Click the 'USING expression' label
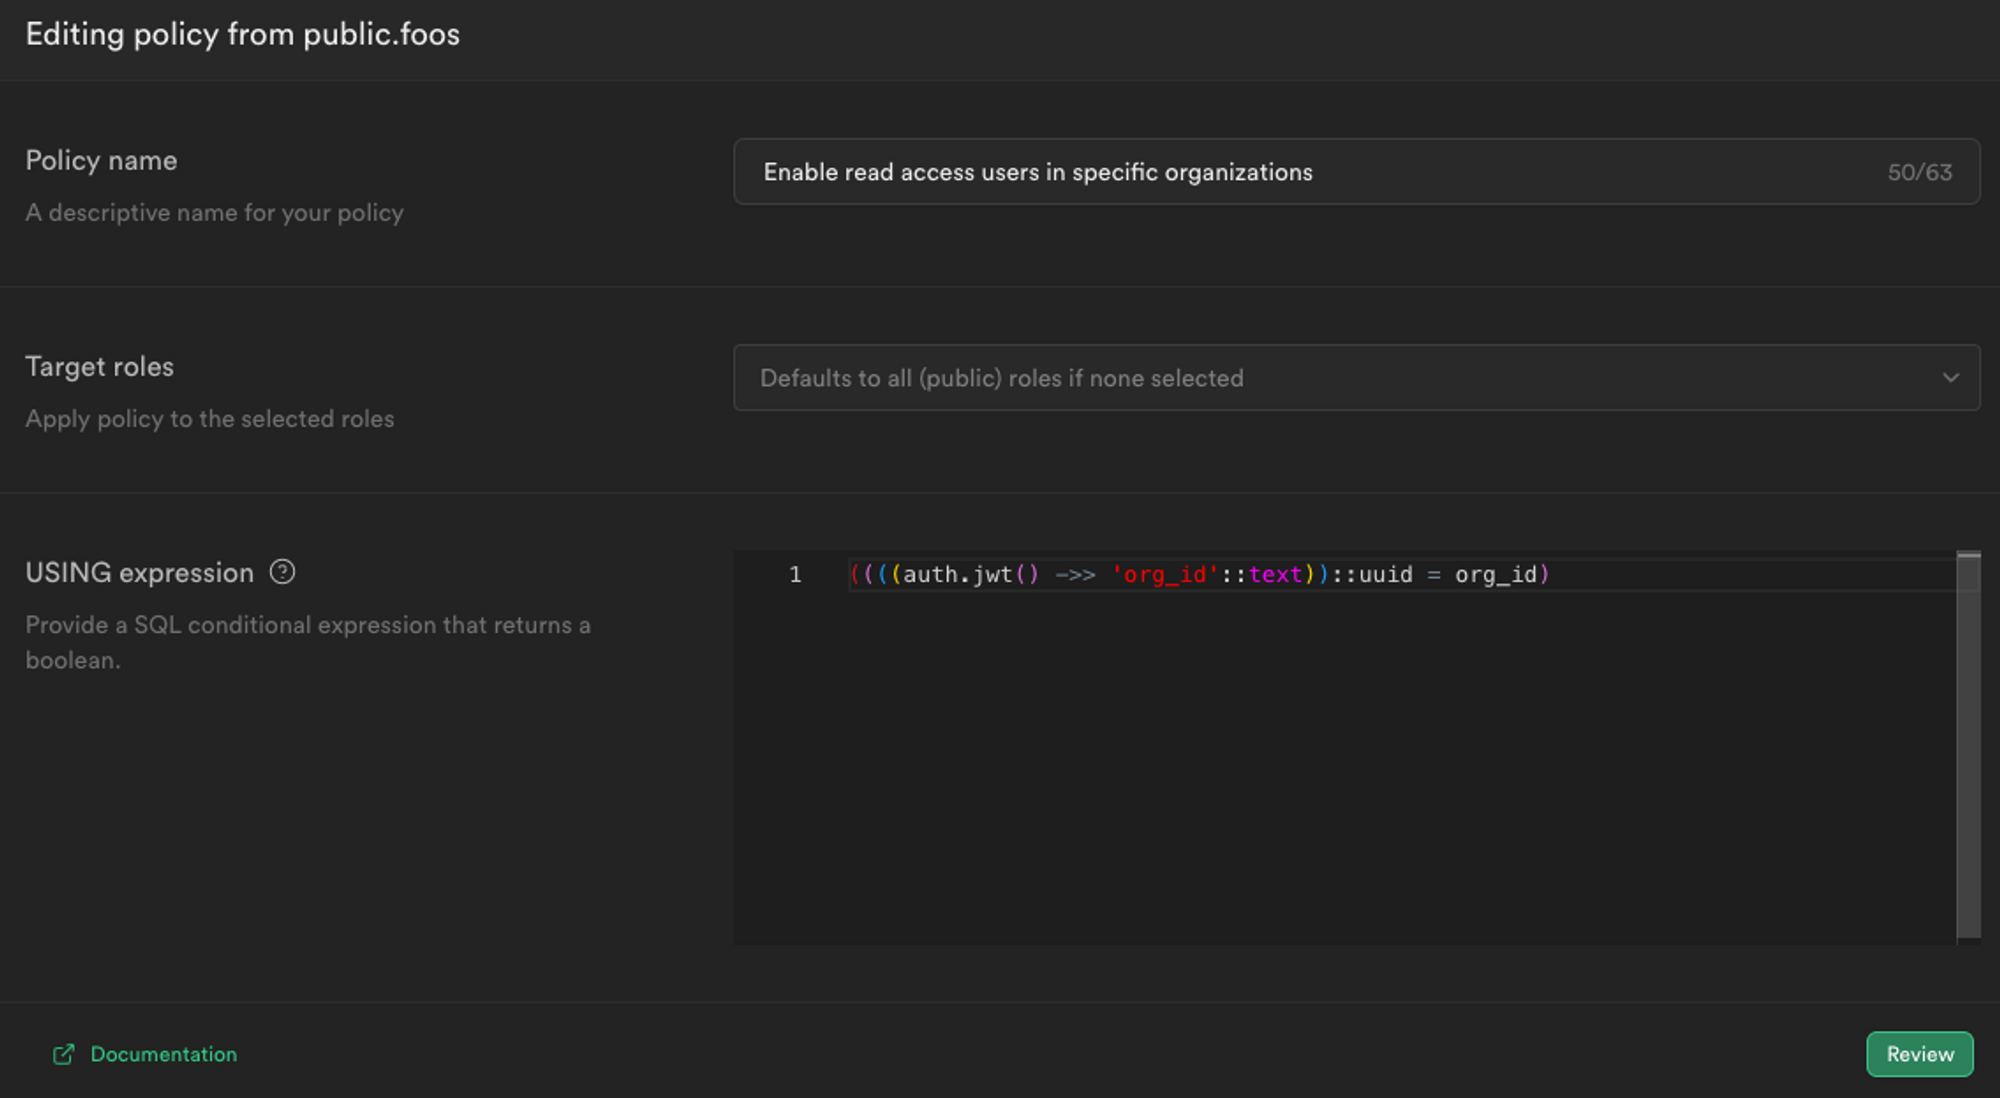The height and width of the screenshot is (1098, 2000). [139, 572]
